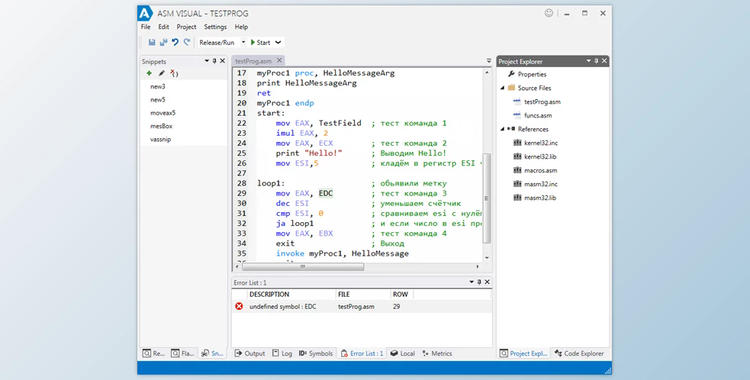Close the Error List panel

[487, 282]
